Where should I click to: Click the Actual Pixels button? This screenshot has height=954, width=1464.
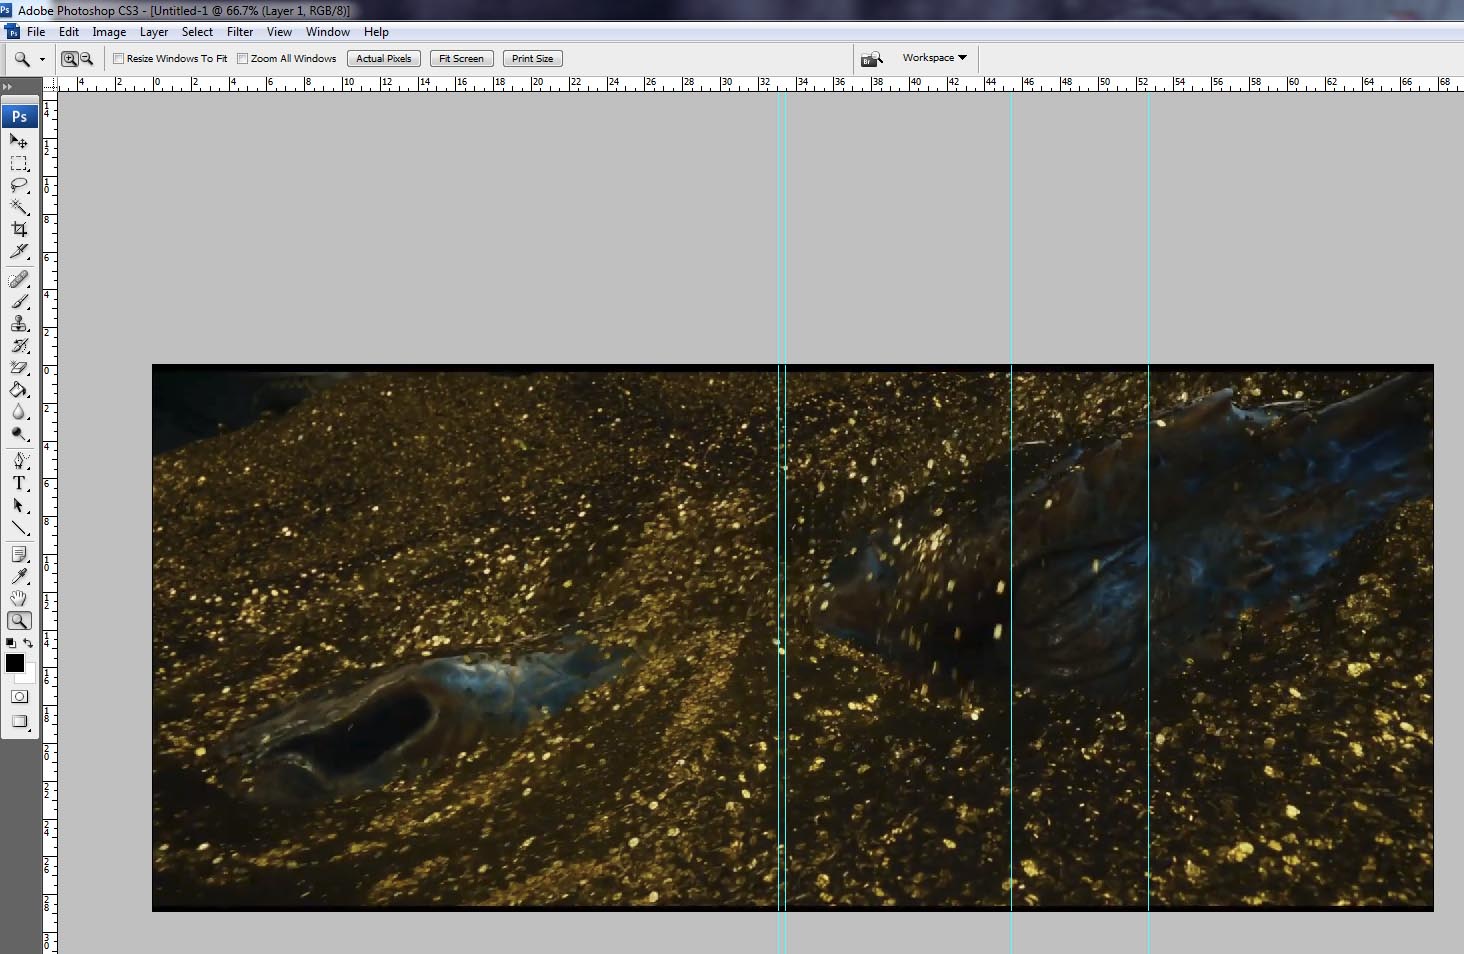(384, 59)
